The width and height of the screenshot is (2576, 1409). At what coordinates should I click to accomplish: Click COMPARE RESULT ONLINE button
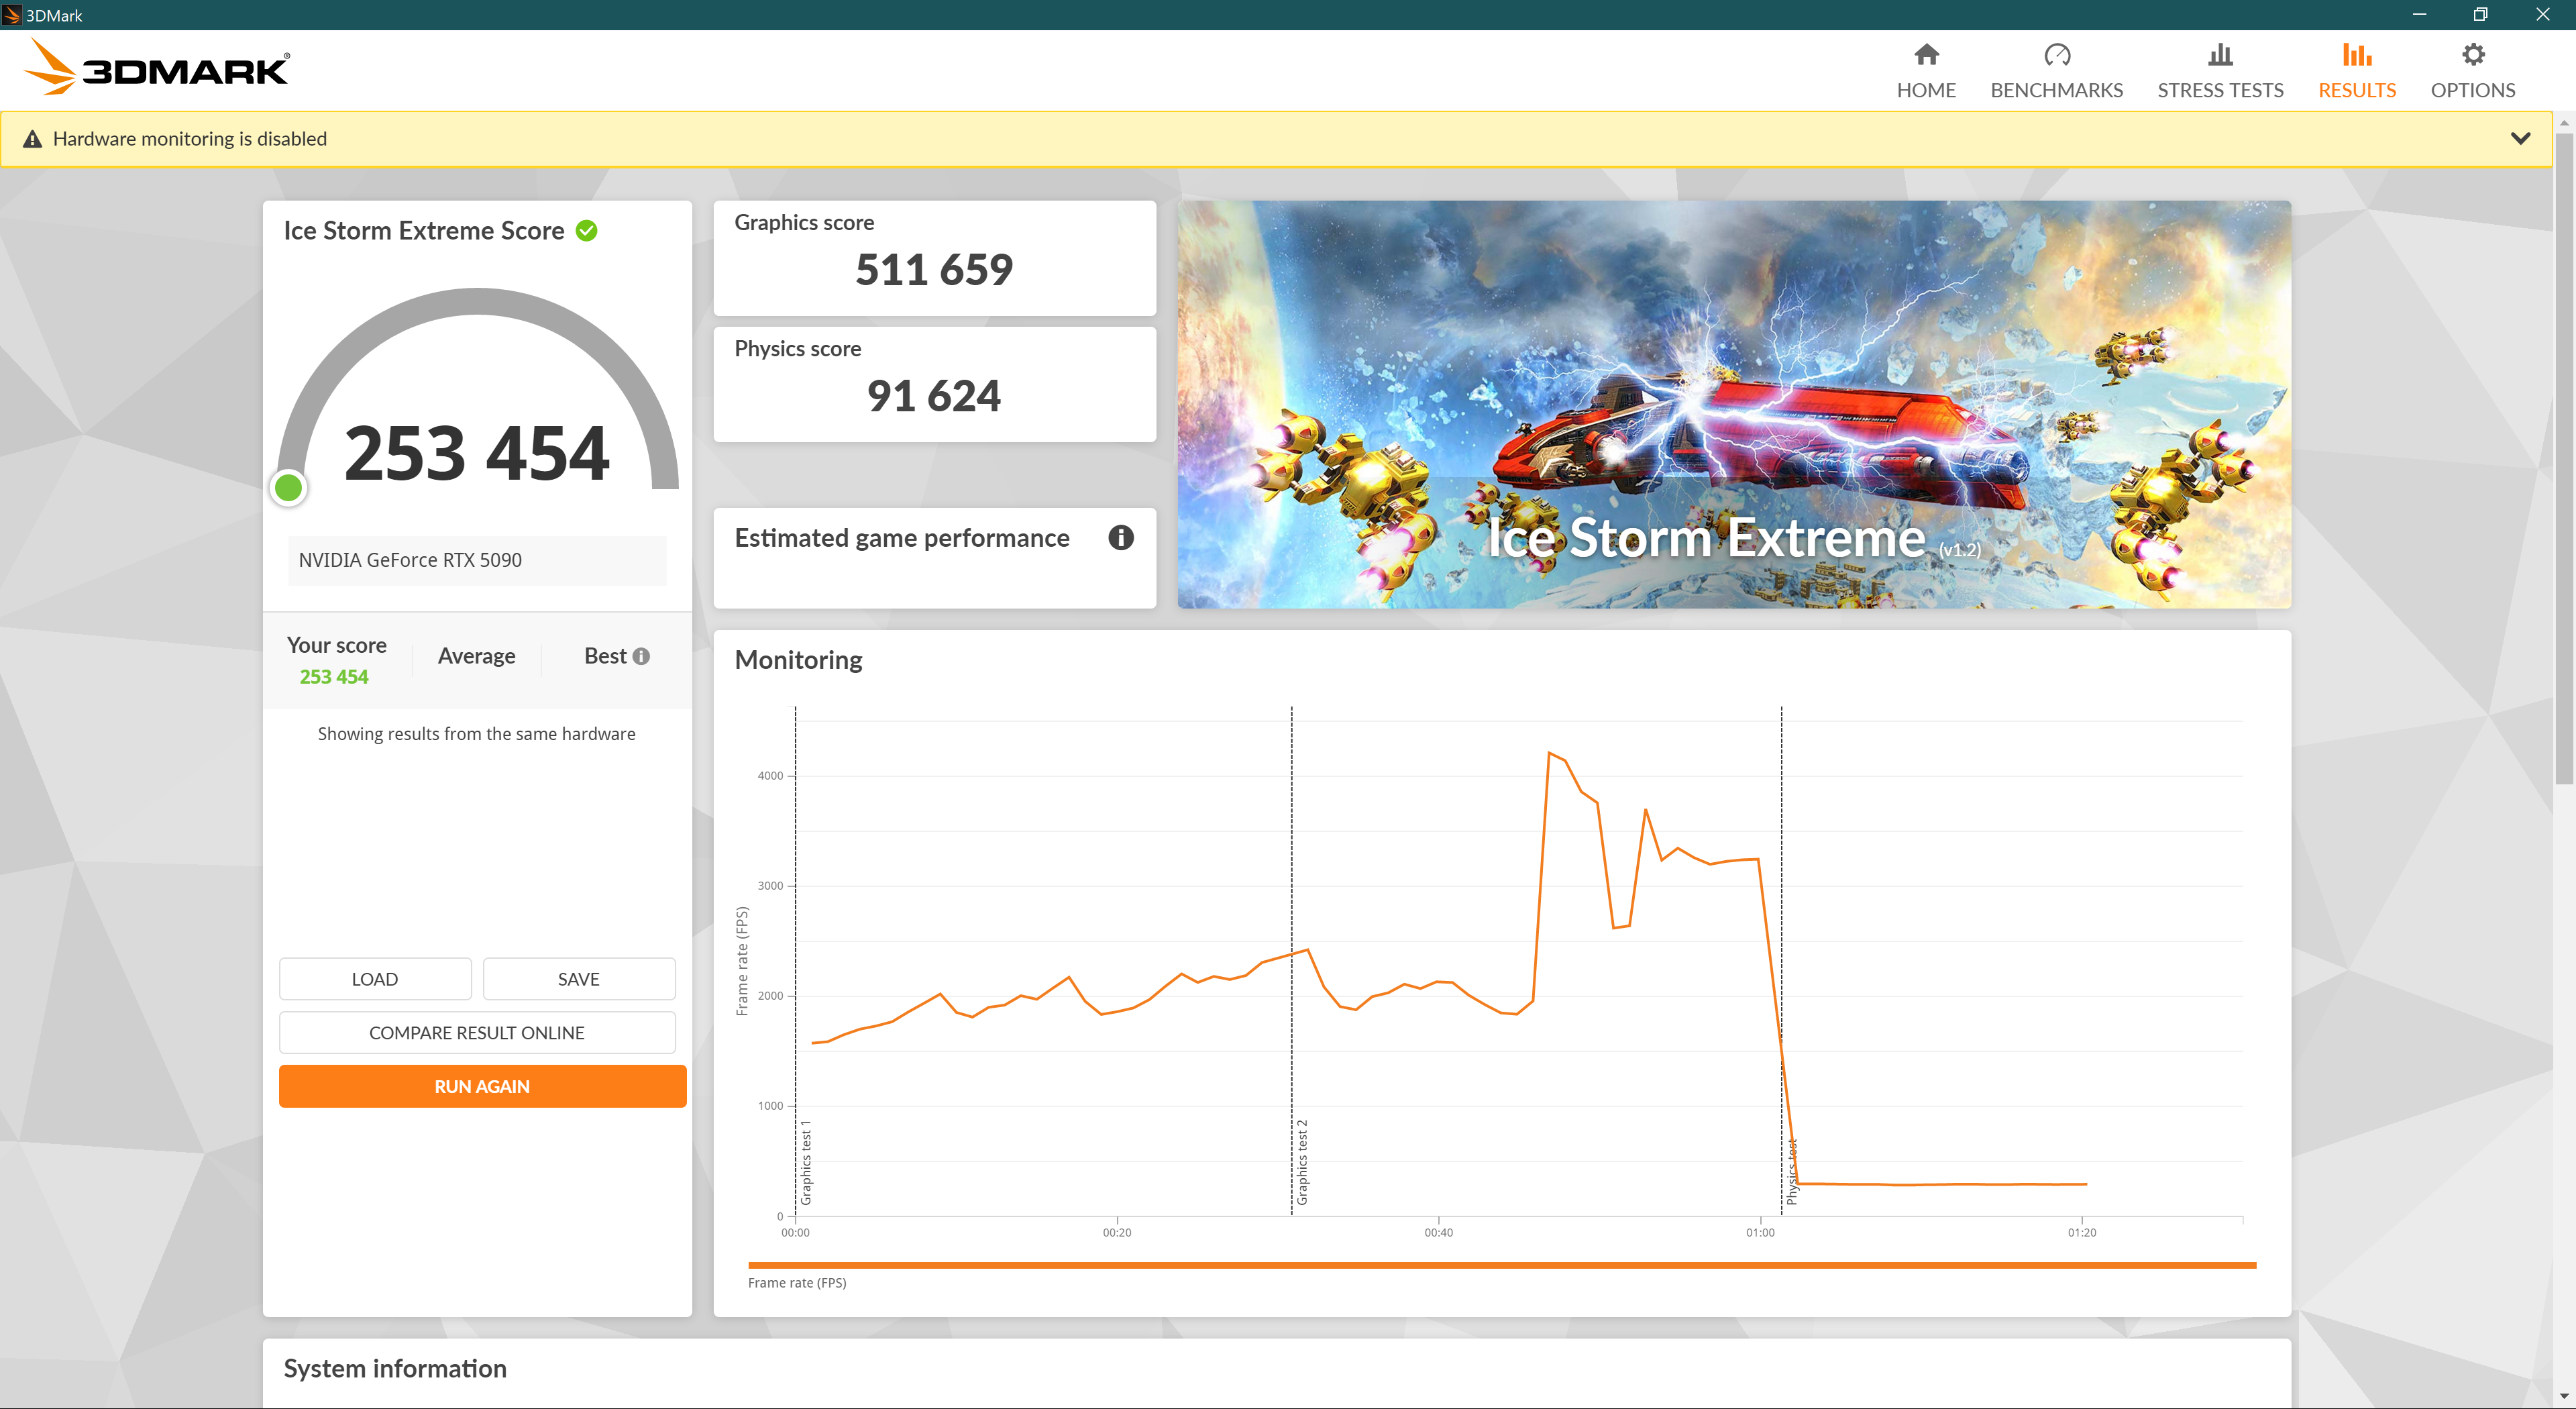click(x=477, y=1033)
